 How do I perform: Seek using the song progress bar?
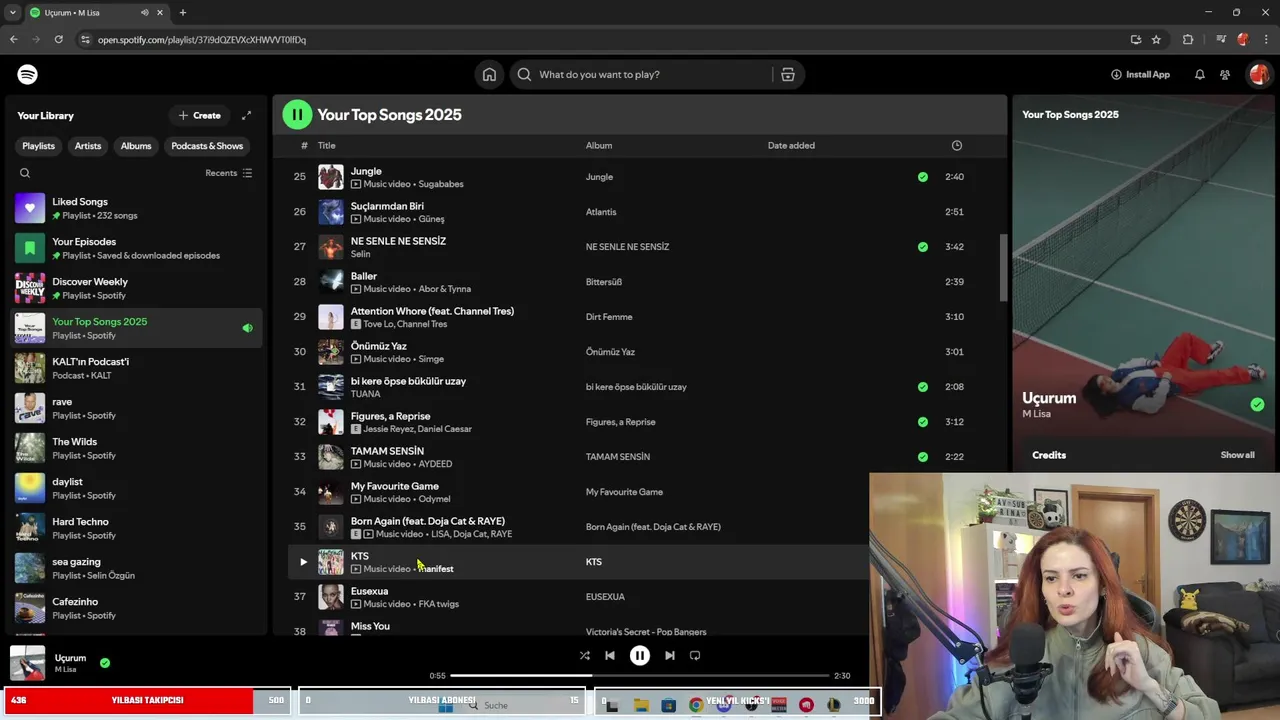tap(640, 676)
